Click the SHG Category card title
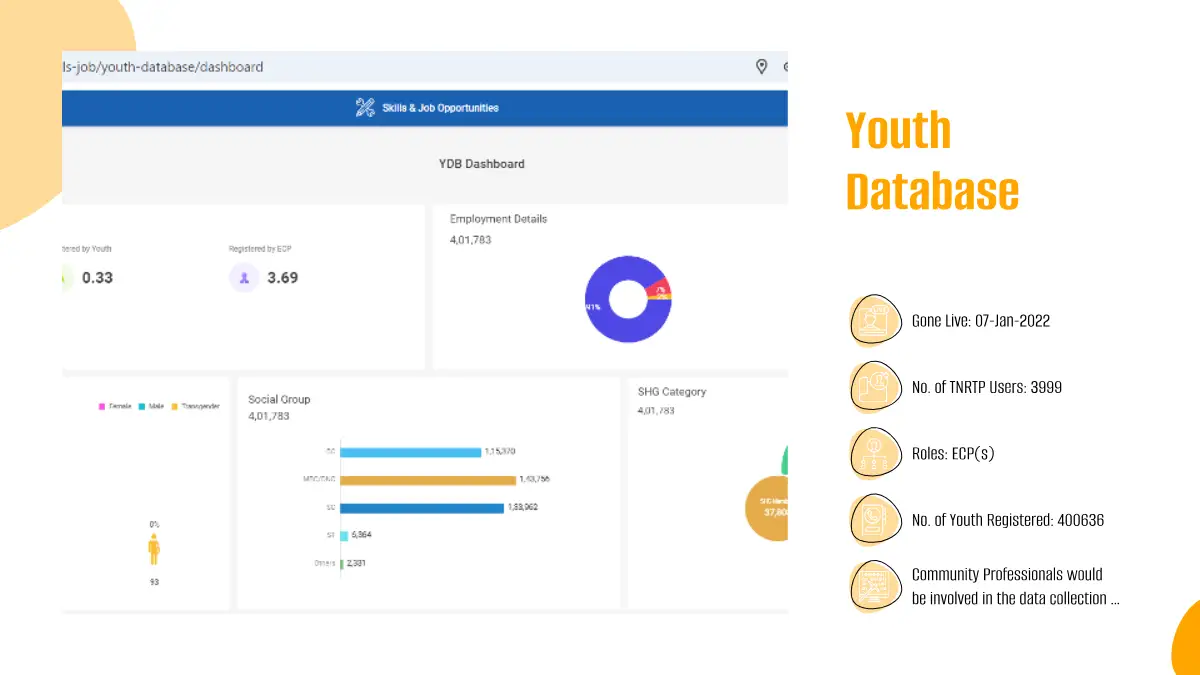The image size is (1200, 675). tap(671, 392)
